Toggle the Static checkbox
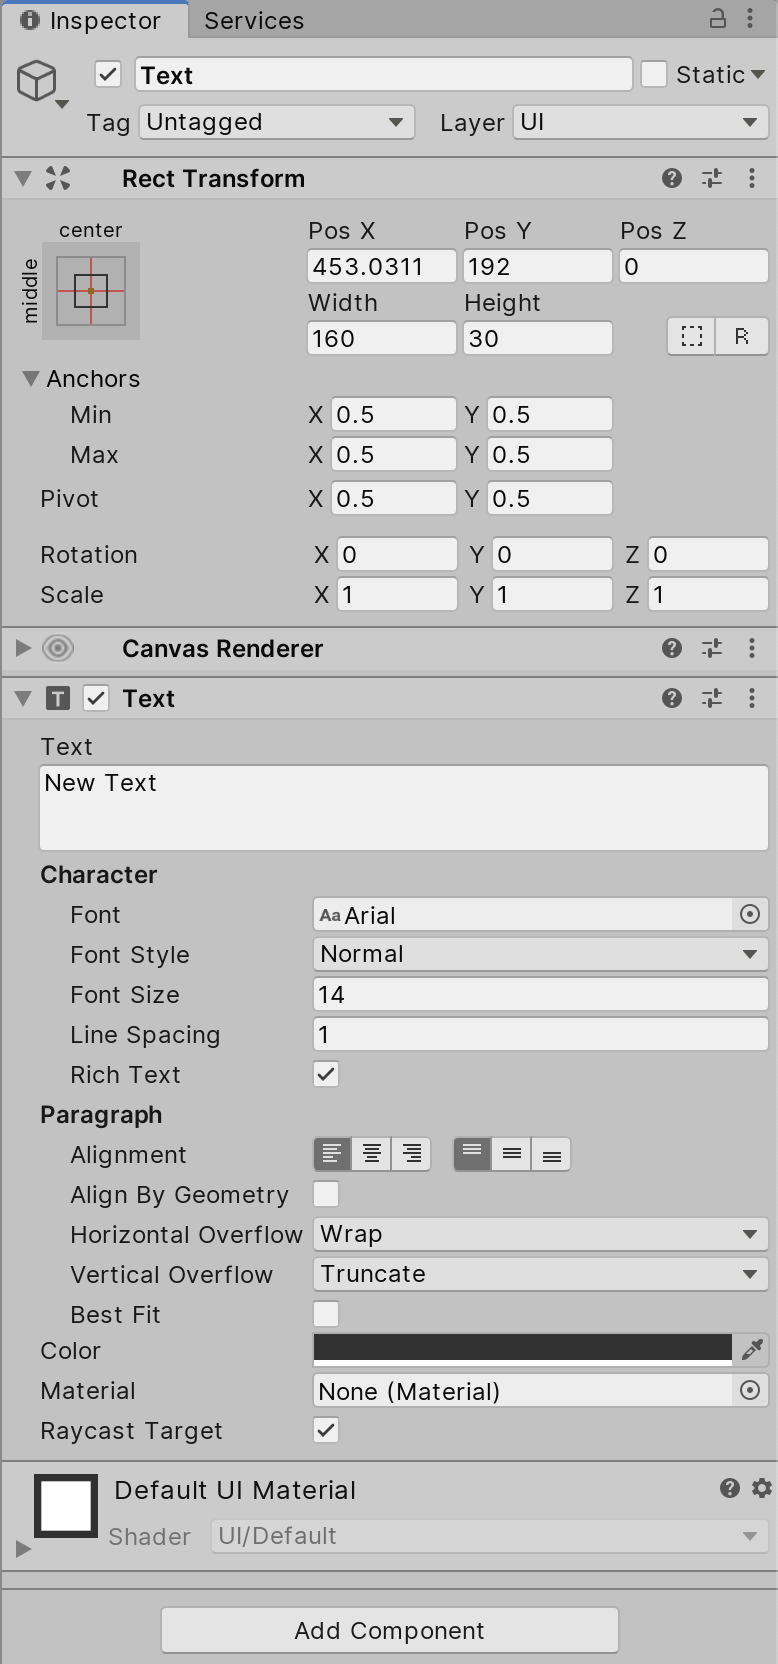Image resolution: width=778 pixels, height=1664 pixels. point(654,74)
